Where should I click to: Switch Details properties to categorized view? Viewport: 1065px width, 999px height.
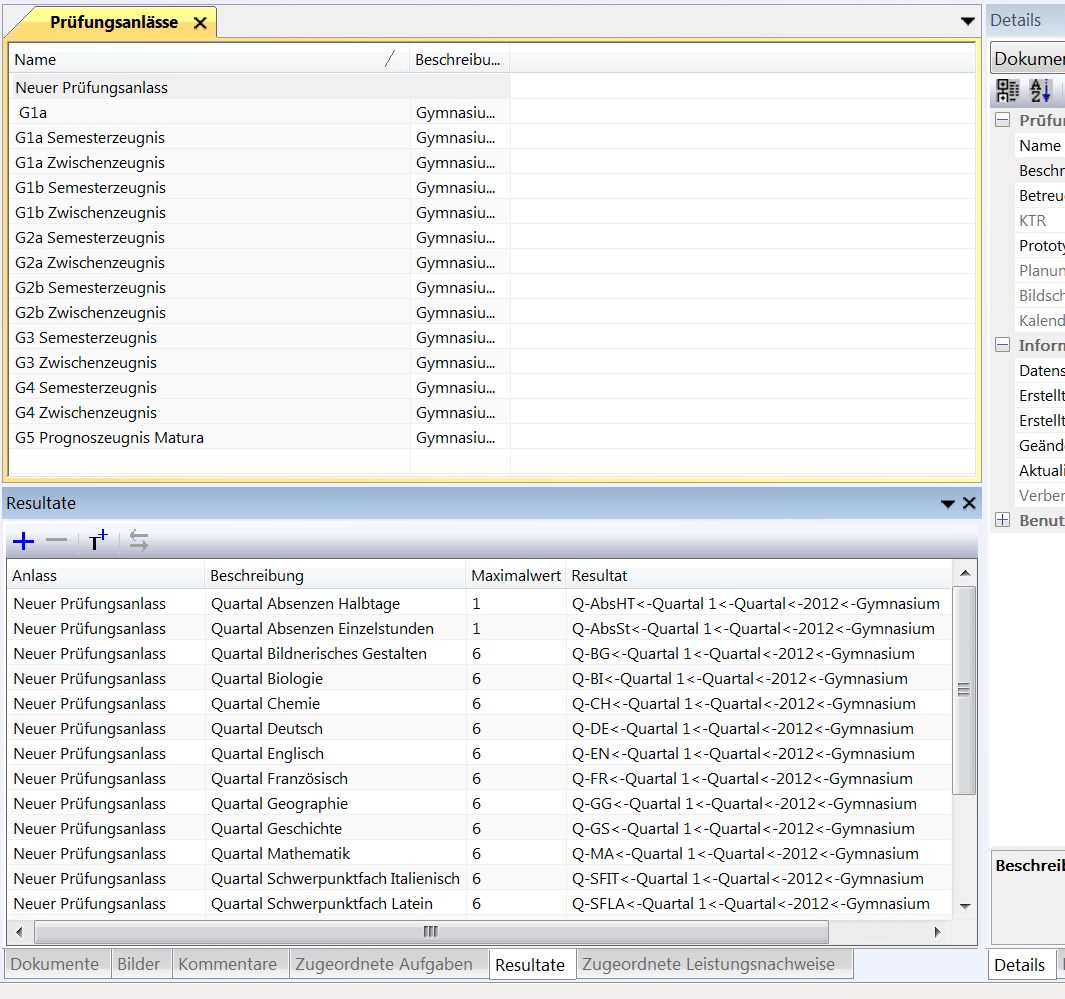click(x=1007, y=92)
